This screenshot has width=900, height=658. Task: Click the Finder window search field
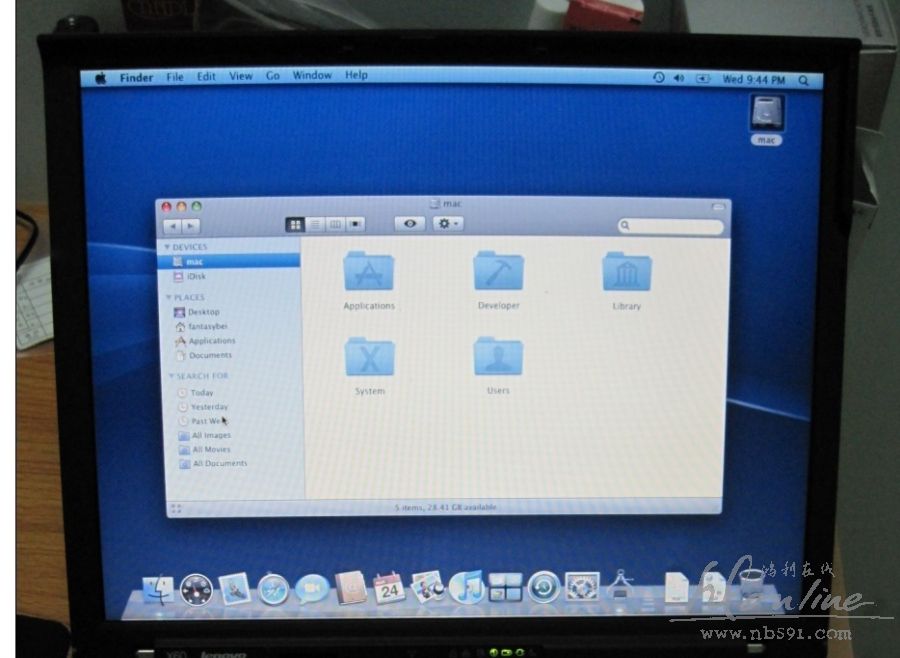tap(671, 227)
